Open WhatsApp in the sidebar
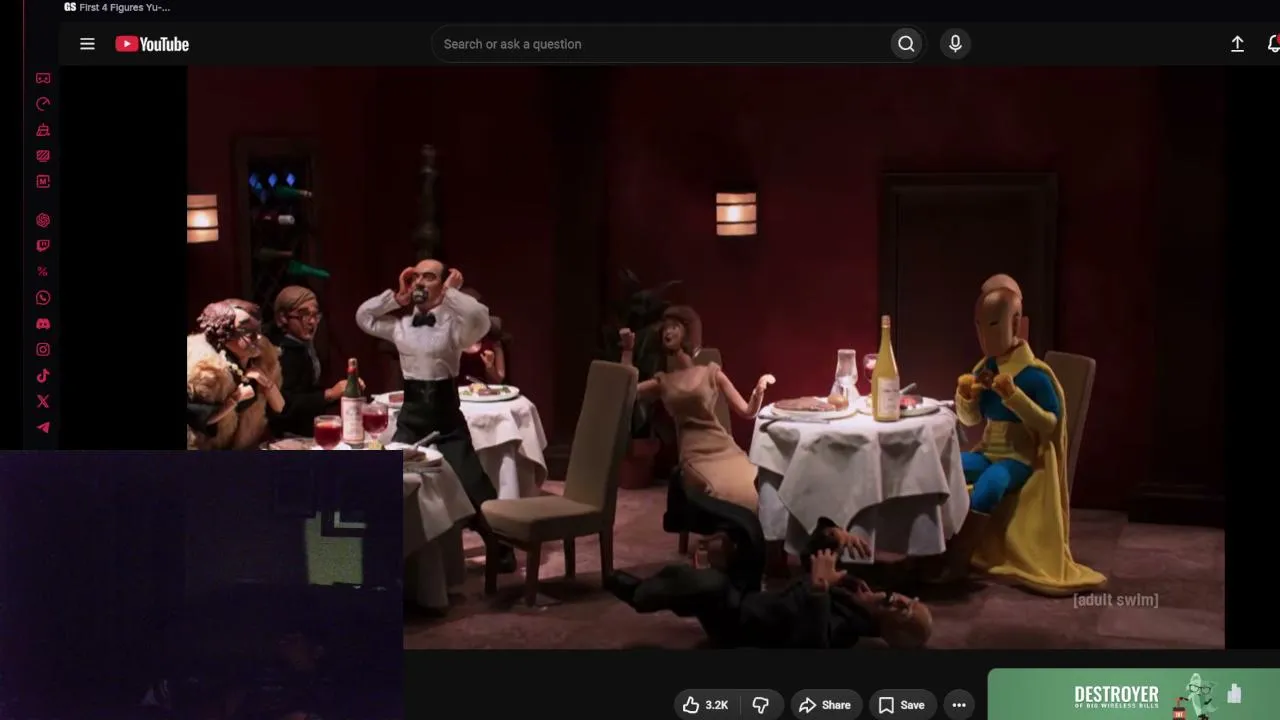1280x720 pixels. click(43, 298)
